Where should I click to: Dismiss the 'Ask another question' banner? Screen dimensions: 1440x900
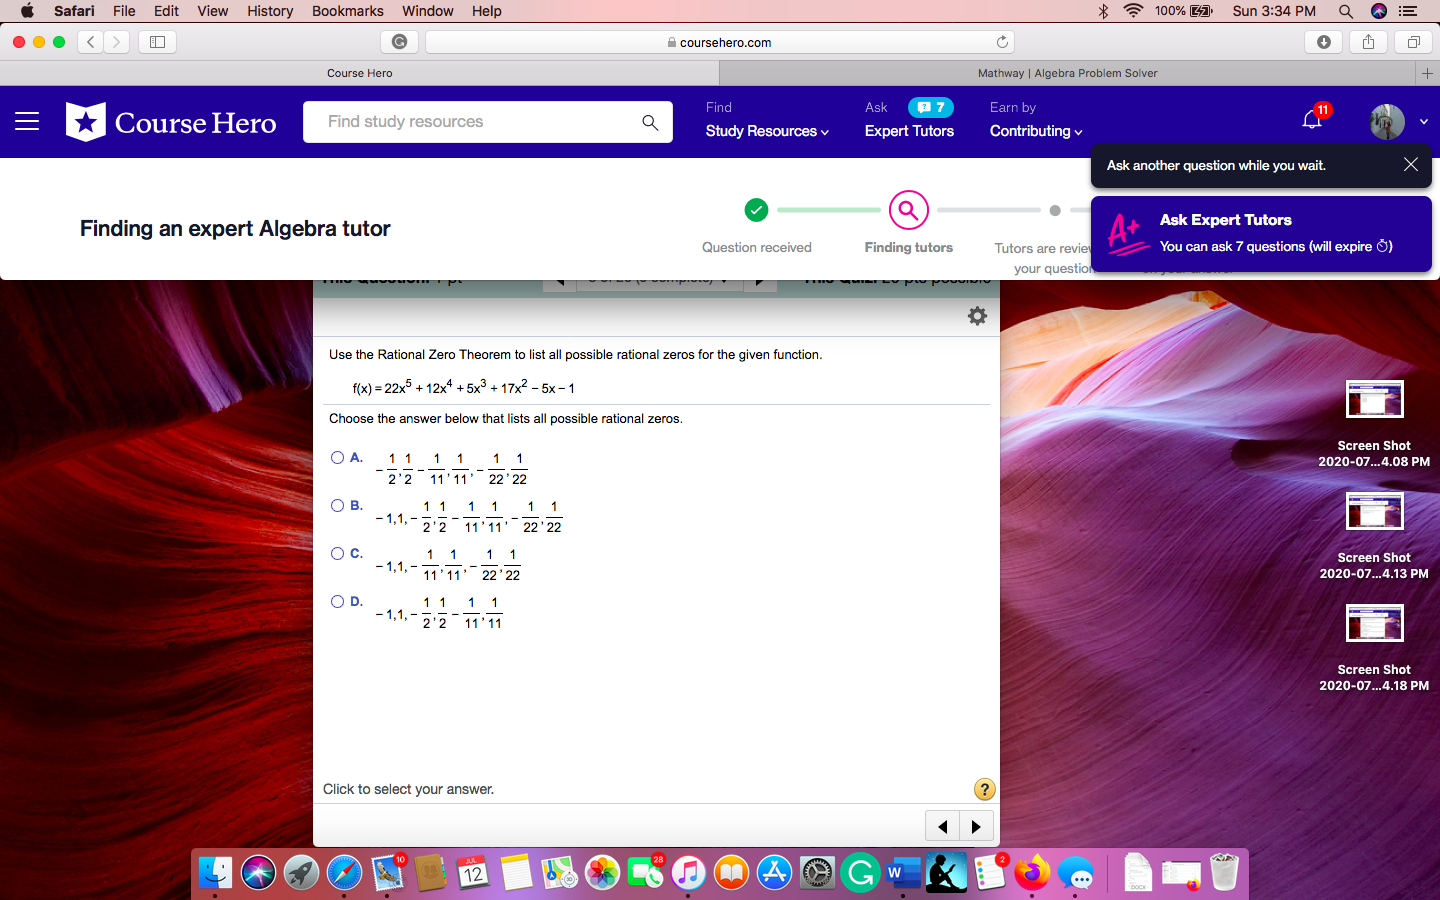1410,165
